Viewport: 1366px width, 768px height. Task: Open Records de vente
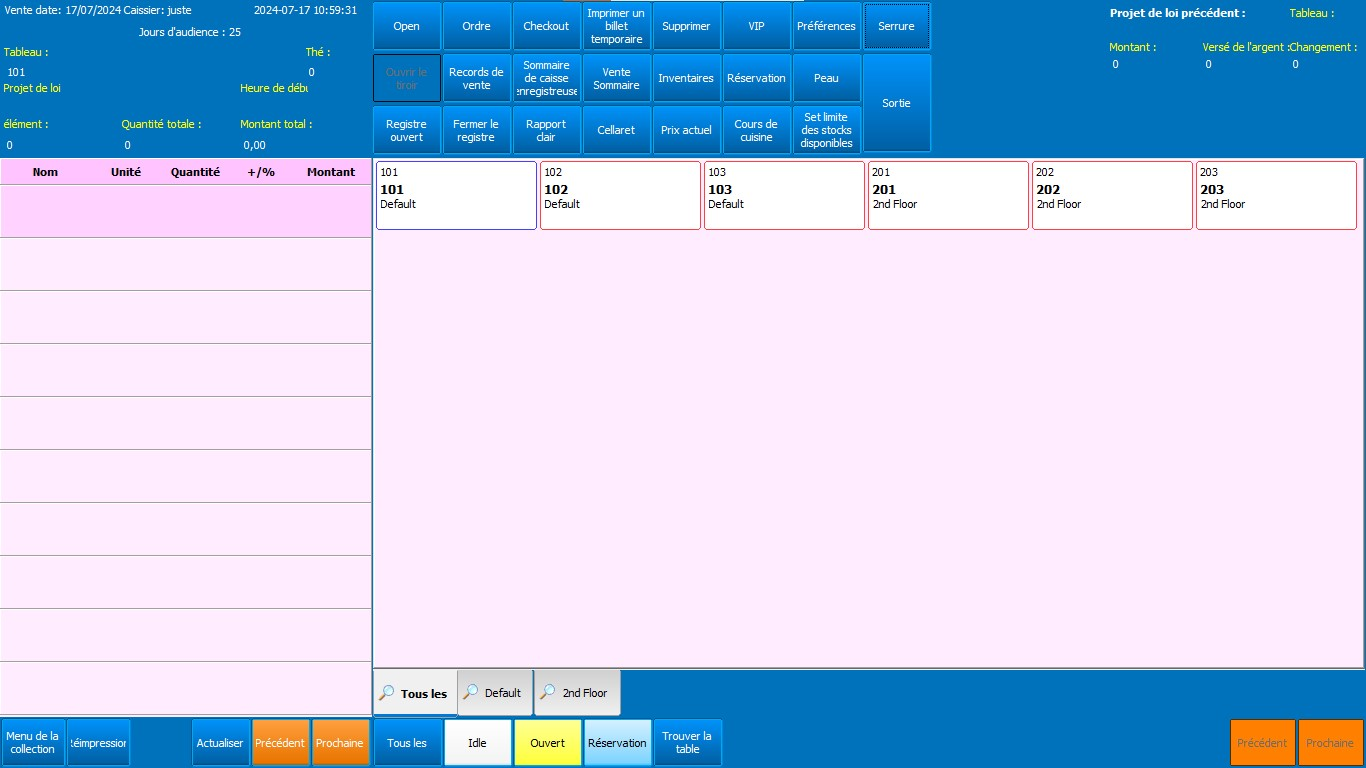click(476, 78)
